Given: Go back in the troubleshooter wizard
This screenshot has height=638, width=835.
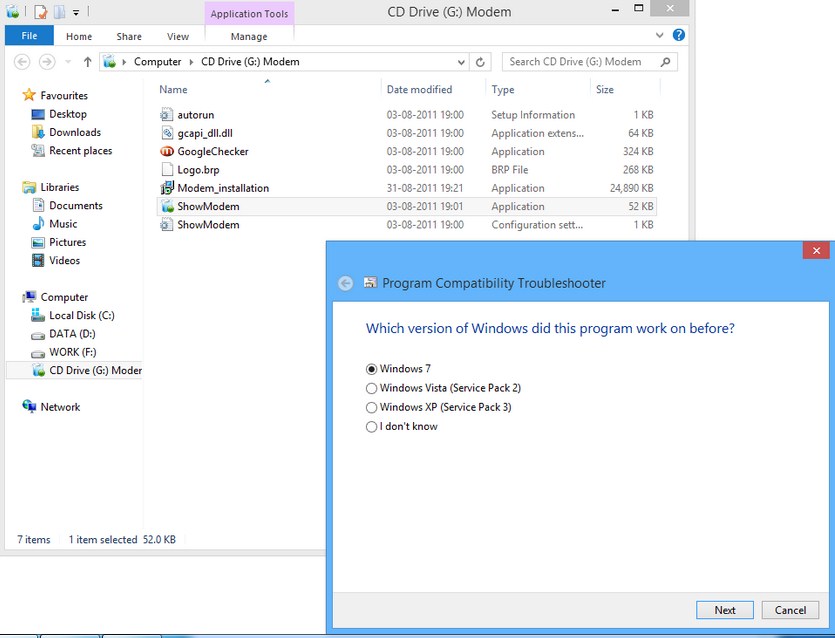Looking at the screenshot, I should (x=346, y=283).
